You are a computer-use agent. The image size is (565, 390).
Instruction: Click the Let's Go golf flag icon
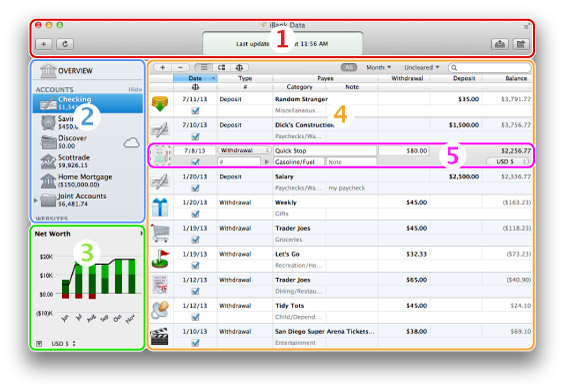tap(160, 259)
